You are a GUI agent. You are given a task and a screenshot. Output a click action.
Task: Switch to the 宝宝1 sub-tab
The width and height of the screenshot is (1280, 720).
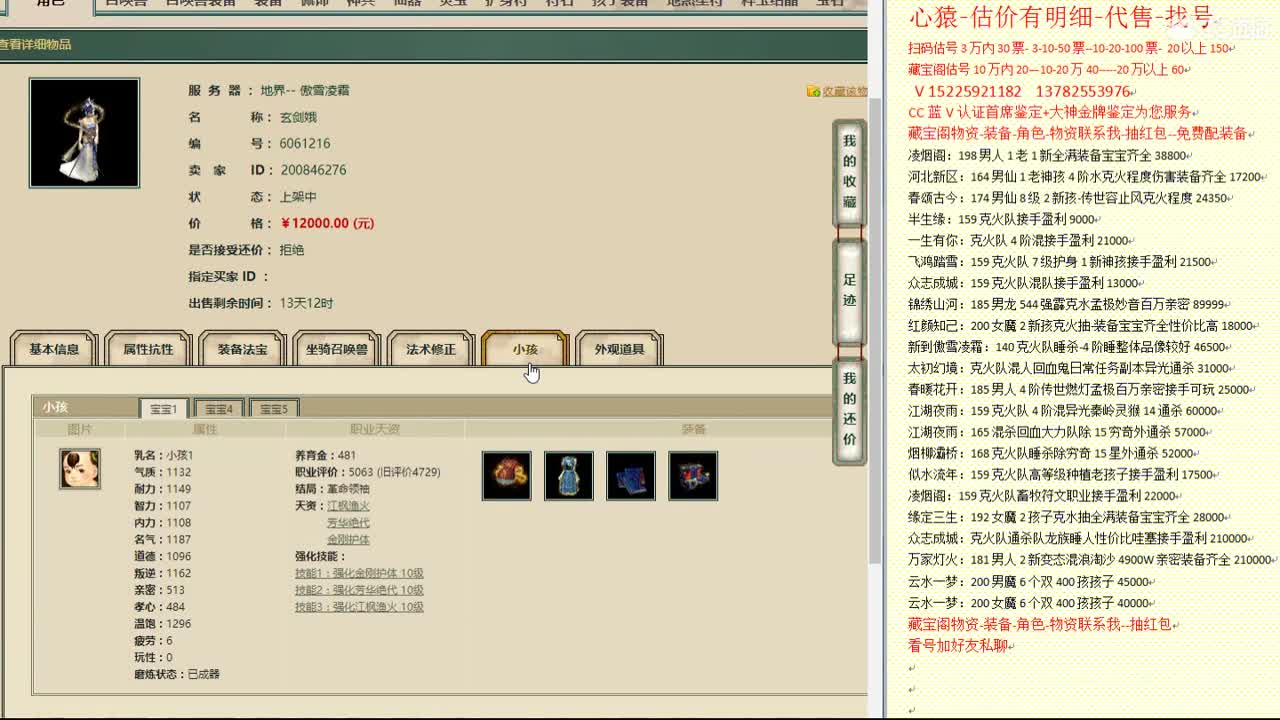(163, 408)
